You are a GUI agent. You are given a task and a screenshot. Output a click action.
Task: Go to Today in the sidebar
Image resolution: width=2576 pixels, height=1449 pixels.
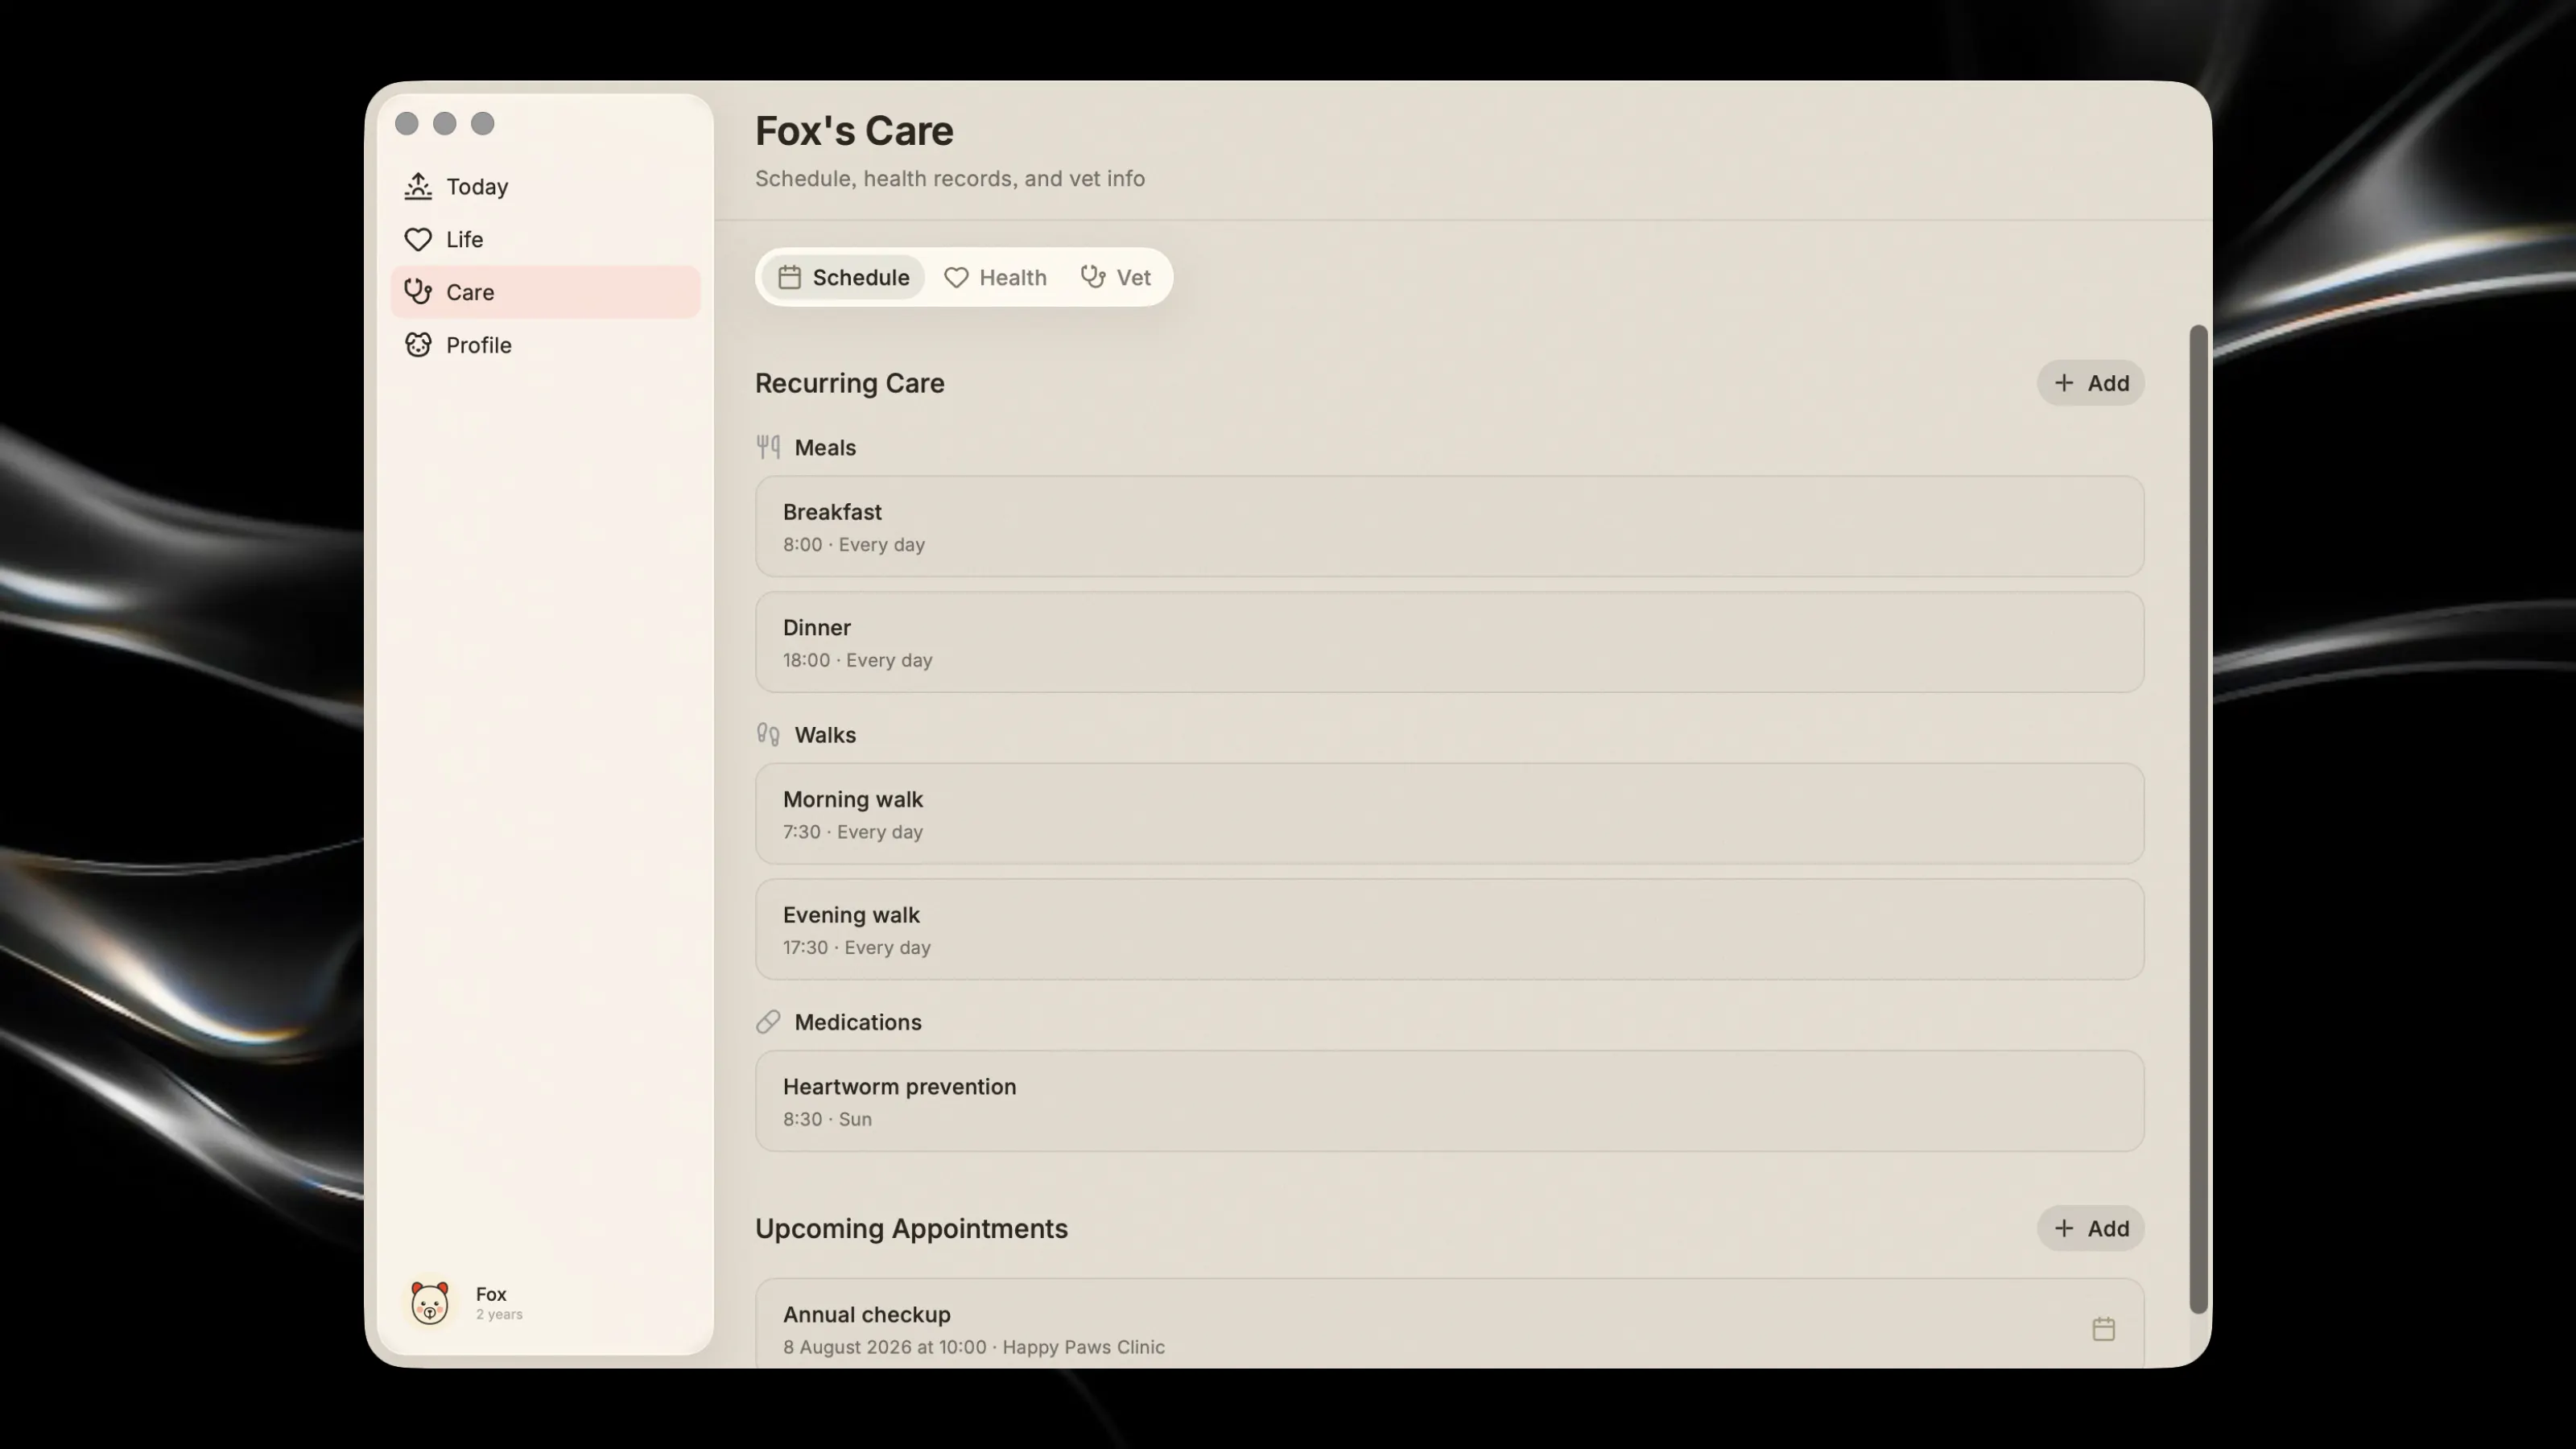(545, 186)
